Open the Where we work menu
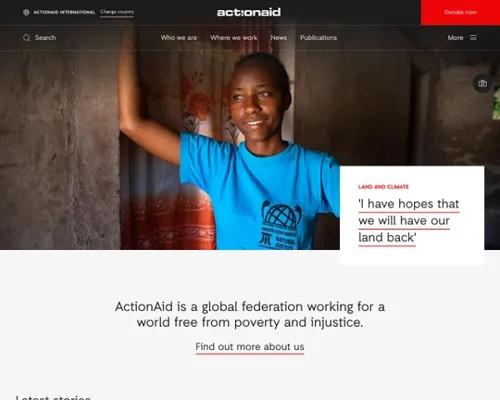The height and width of the screenshot is (400, 500). click(234, 38)
